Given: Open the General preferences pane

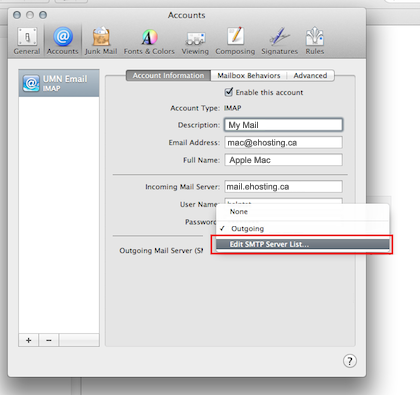Looking at the screenshot, I should [x=27, y=41].
